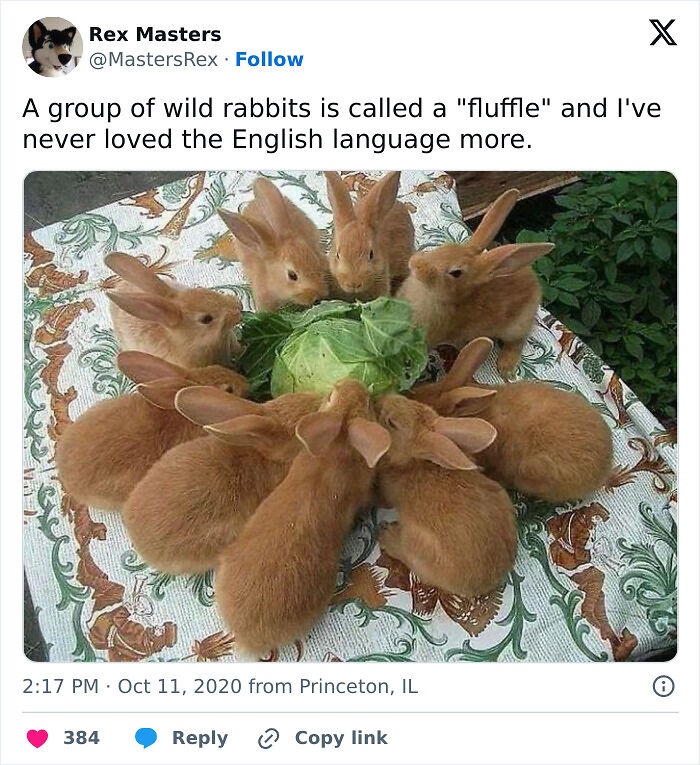Click the cabbage in the photo's center
The image size is (700, 765).
[335, 343]
